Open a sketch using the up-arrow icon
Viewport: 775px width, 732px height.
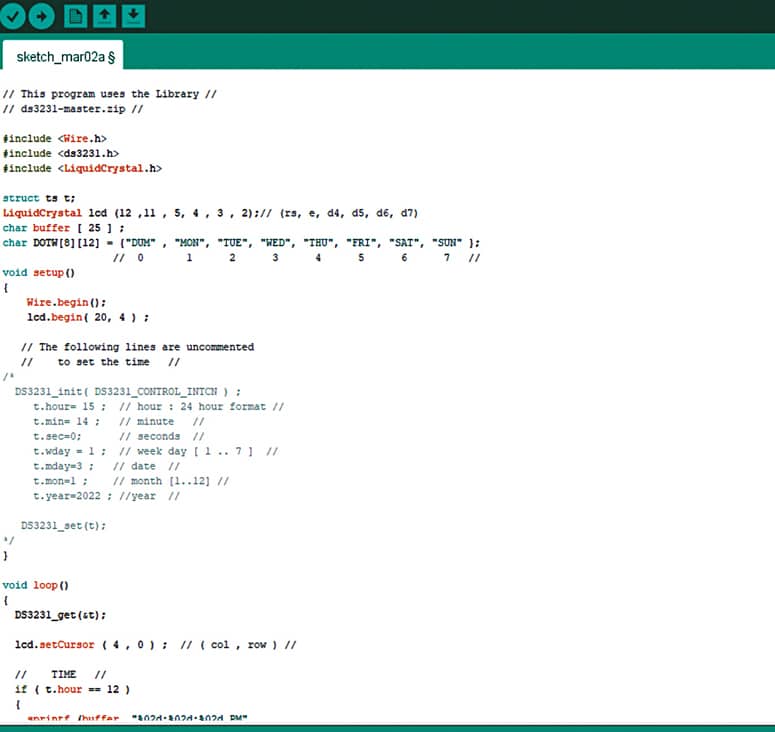click(x=105, y=15)
